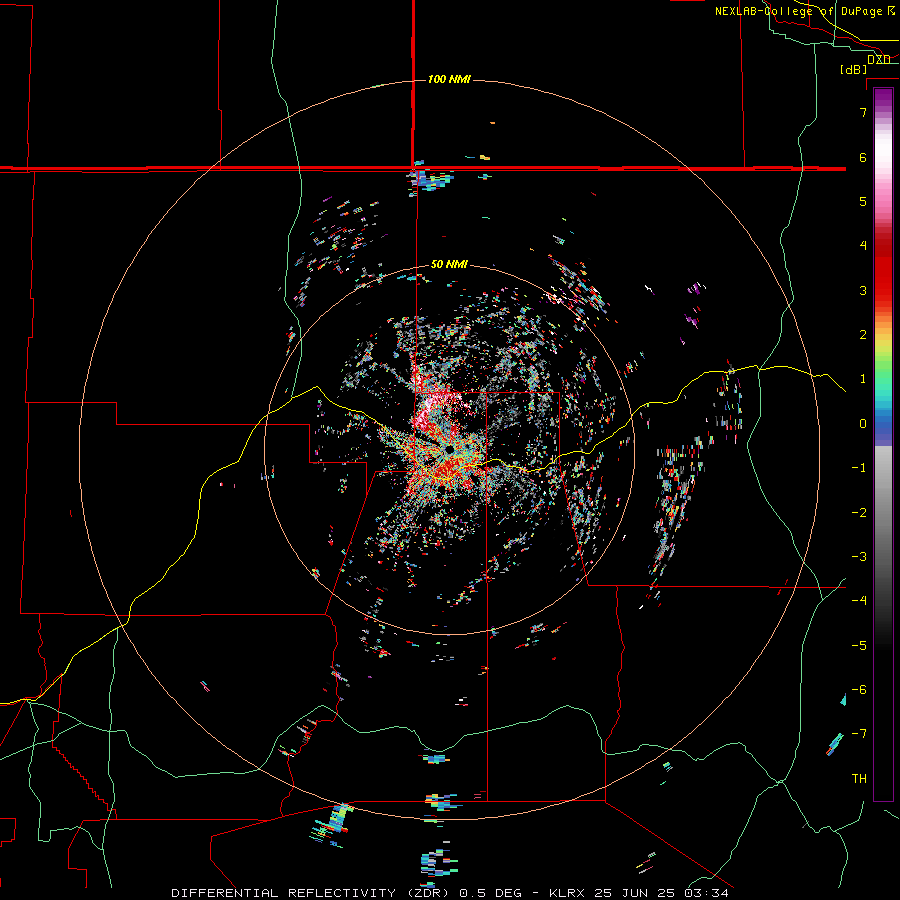Click the TH label on the color scale
The width and height of the screenshot is (900, 900).
click(859, 779)
